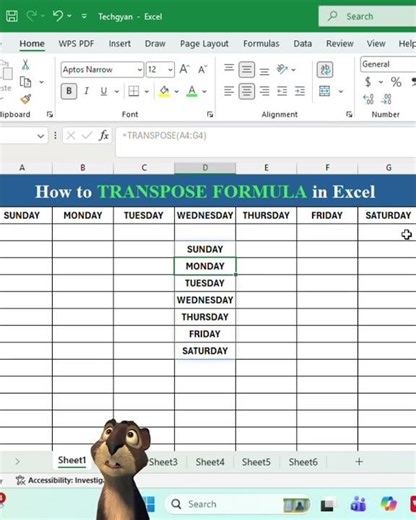Click the Cut scissors icon
Viewport: 416px width, 520px height.
[x=26, y=65]
